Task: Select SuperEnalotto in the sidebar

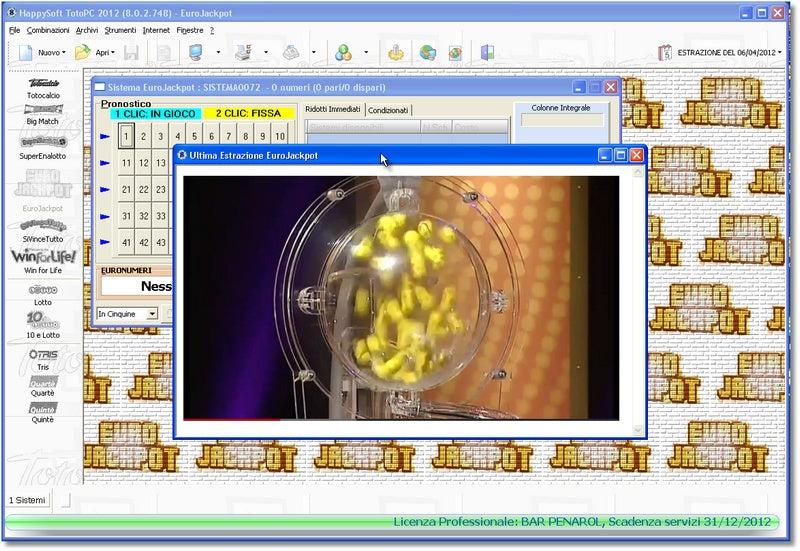Action: tap(43, 148)
